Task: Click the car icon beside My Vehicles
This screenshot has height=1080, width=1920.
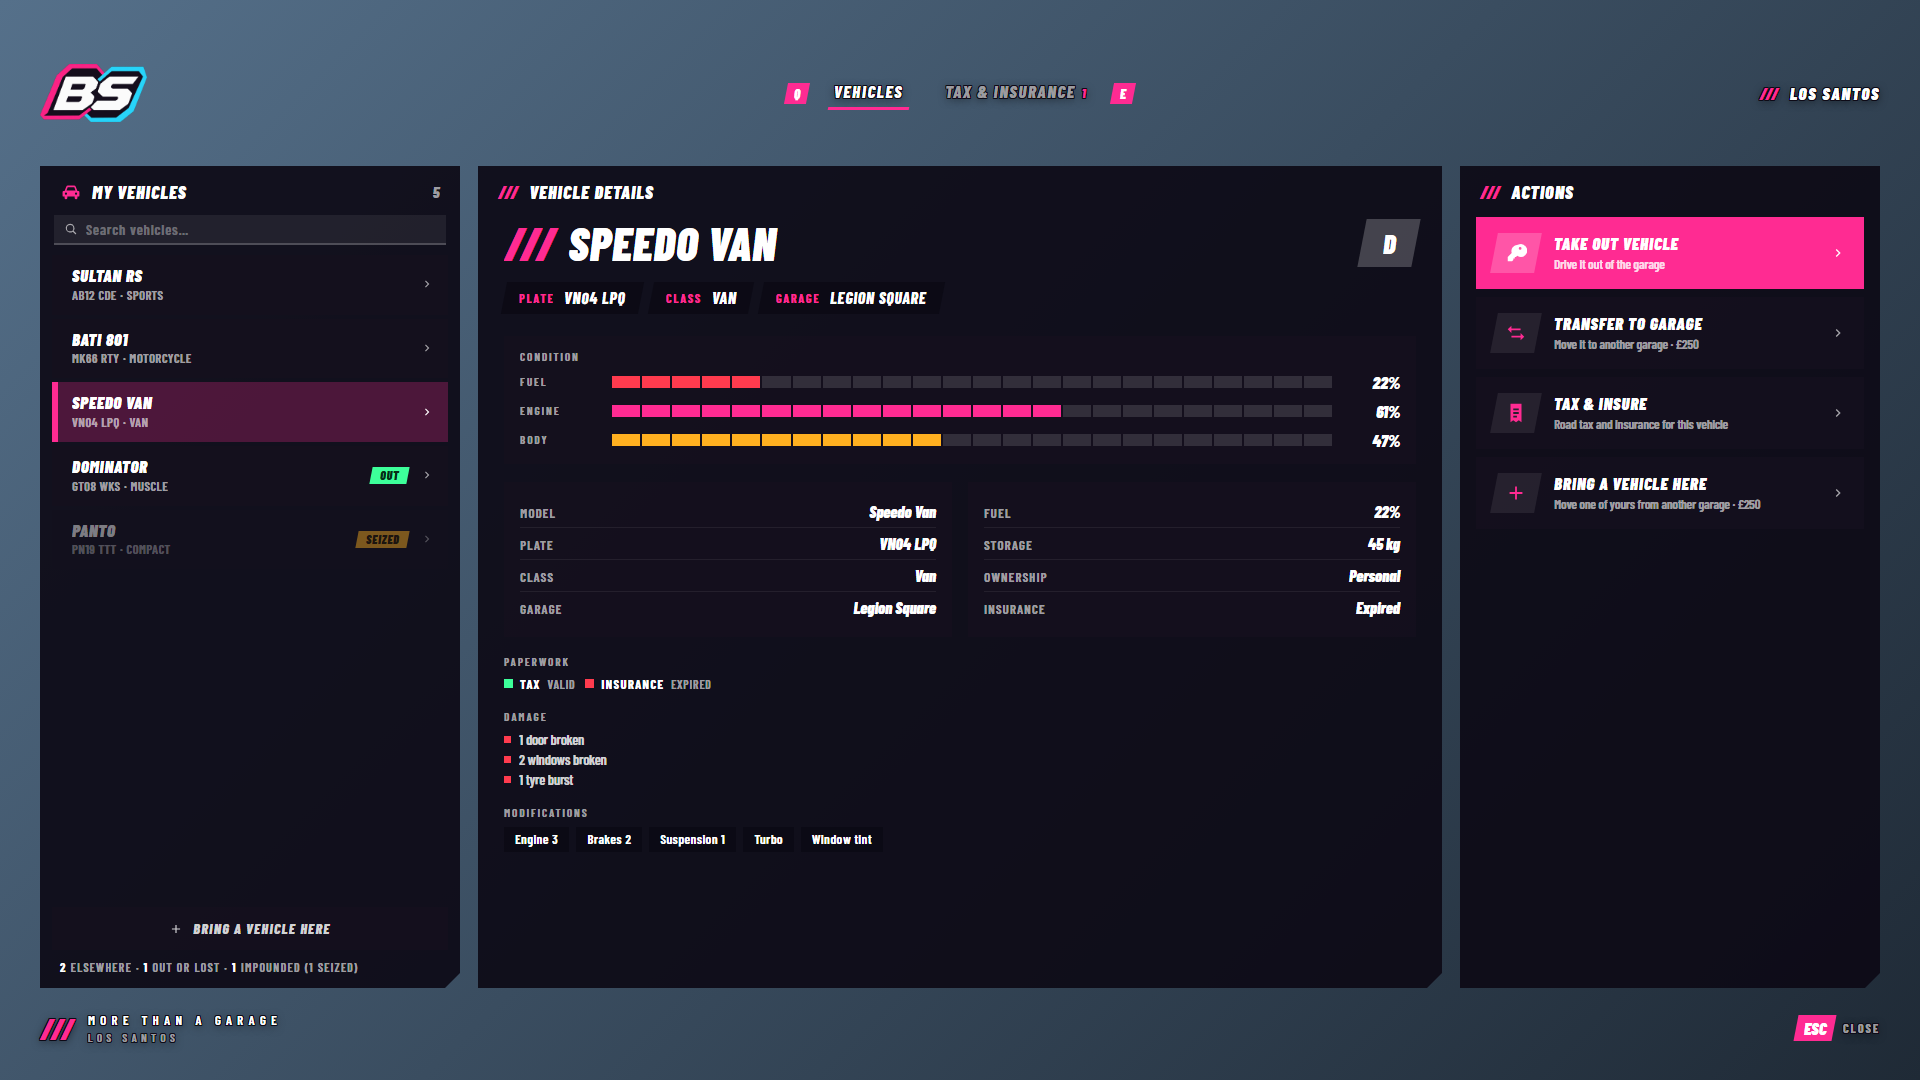Action: point(71,192)
